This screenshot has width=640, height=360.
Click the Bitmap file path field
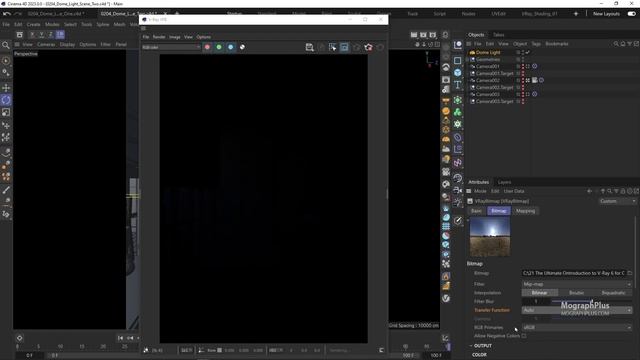pos(573,273)
